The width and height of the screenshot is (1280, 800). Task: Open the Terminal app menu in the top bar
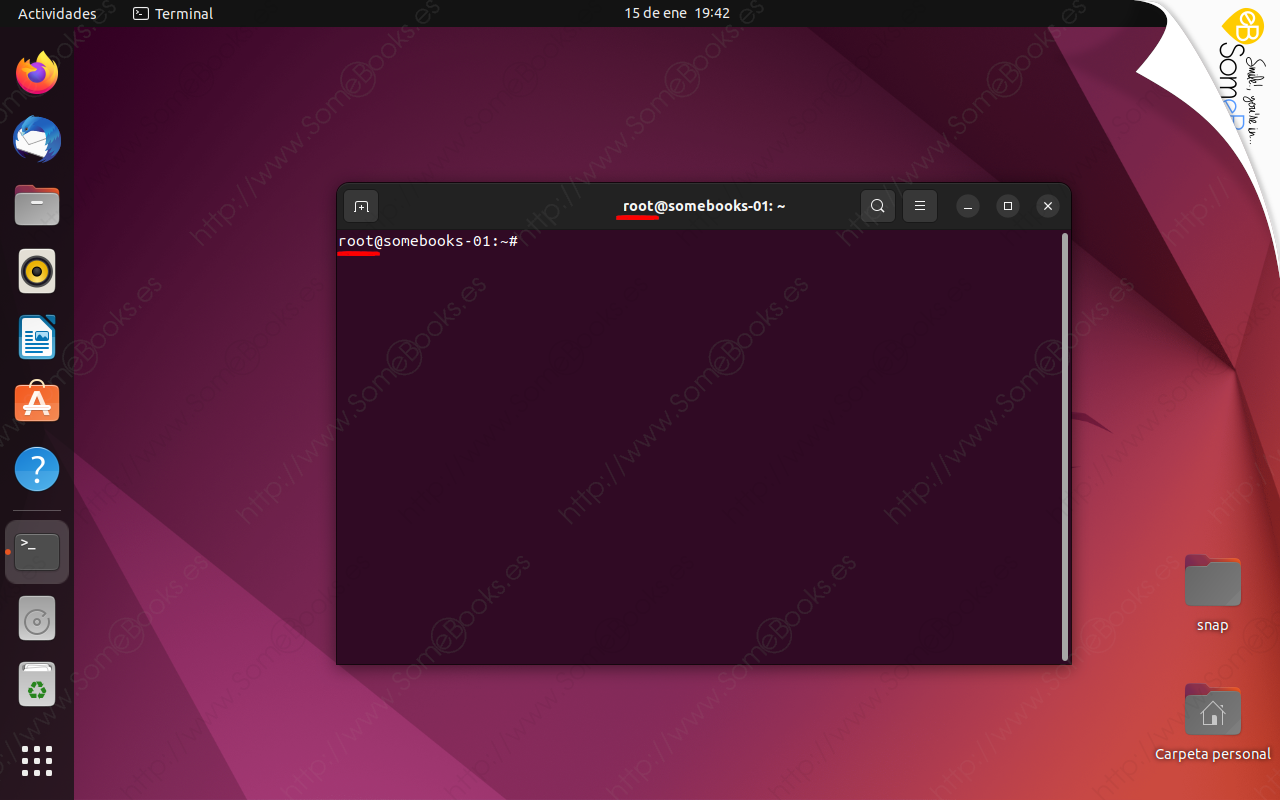(x=172, y=13)
